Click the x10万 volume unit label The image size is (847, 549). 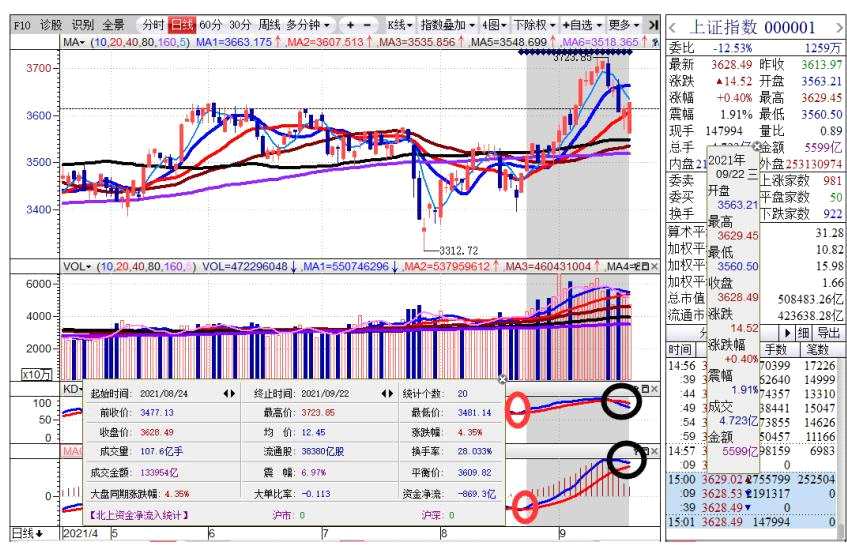[x=36, y=374]
